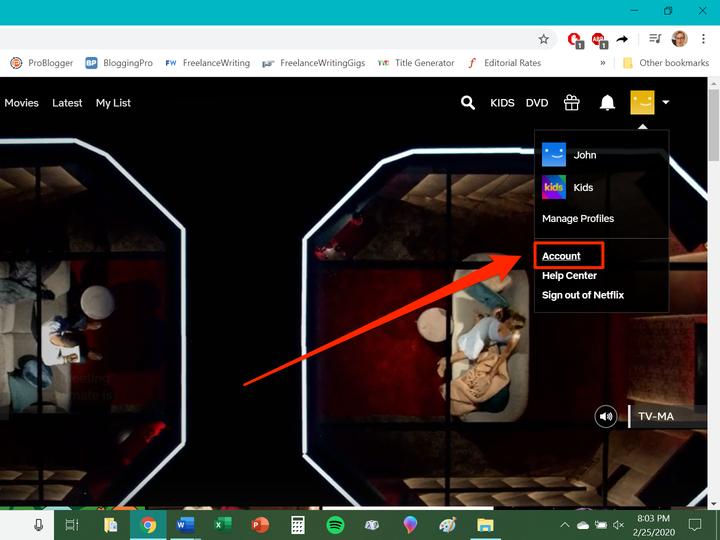Open the gift card icon
This screenshot has height=540, width=720.
(572, 102)
